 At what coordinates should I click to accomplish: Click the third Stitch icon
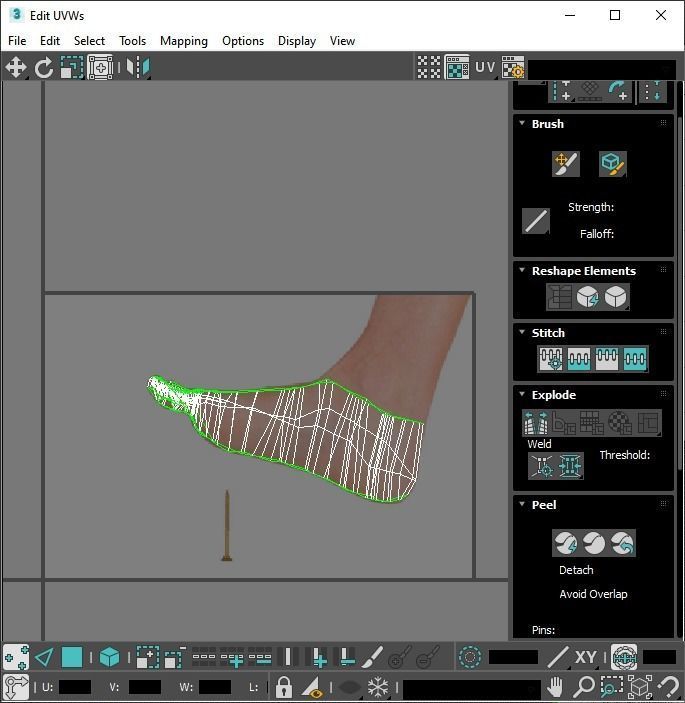coord(607,359)
